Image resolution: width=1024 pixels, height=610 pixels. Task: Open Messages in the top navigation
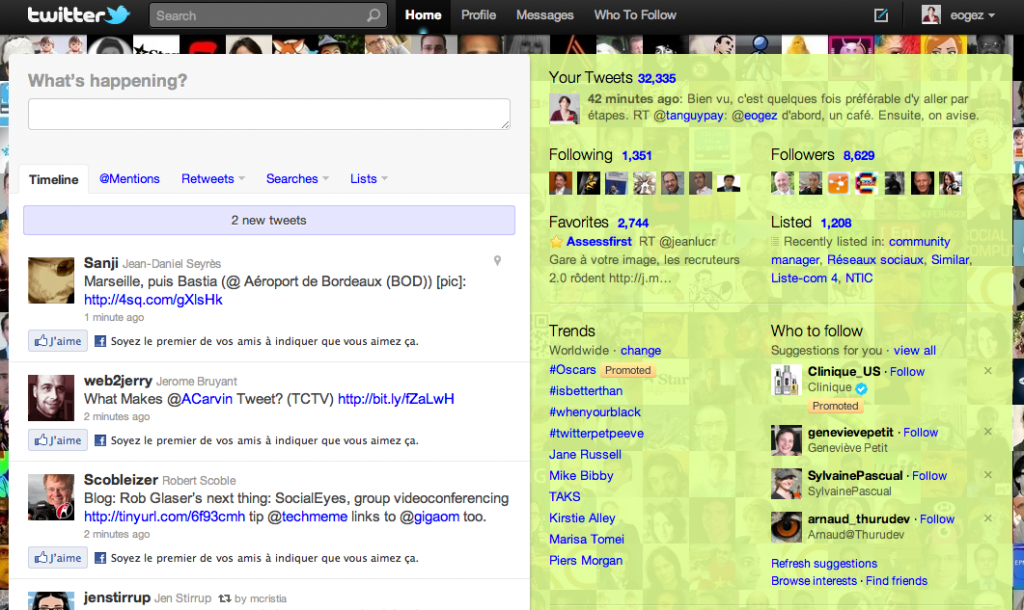click(x=545, y=15)
